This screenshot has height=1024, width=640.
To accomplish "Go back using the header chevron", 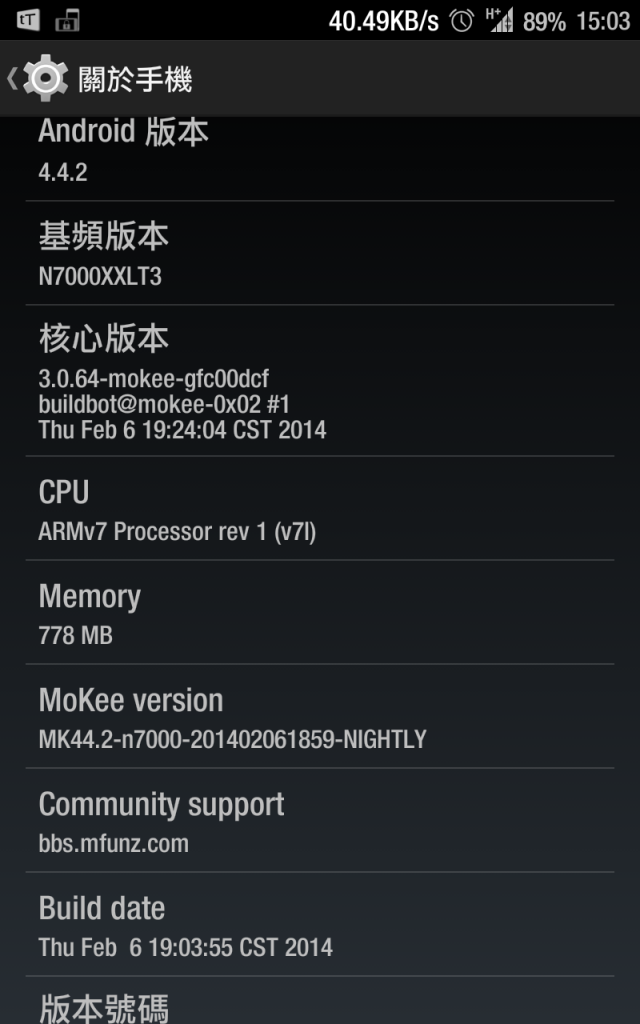I will coord(12,78).
